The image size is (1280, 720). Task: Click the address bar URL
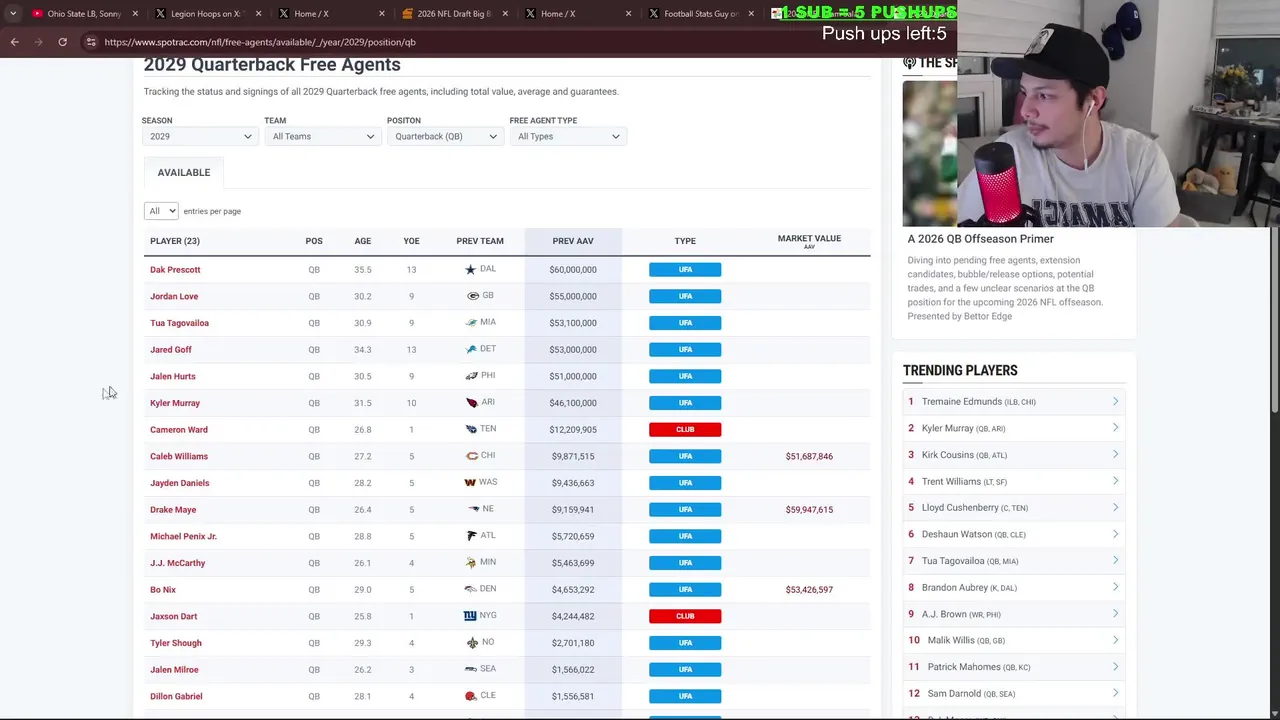[x=260, y=42]
